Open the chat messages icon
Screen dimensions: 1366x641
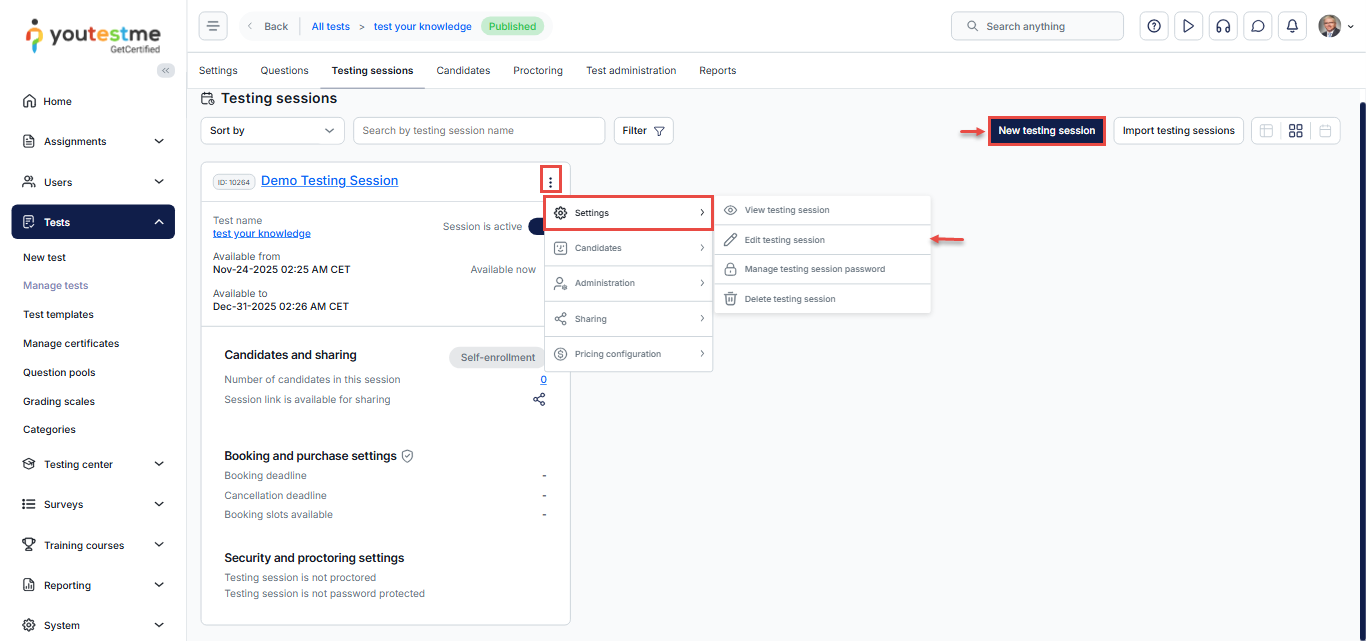point(1258,26)
